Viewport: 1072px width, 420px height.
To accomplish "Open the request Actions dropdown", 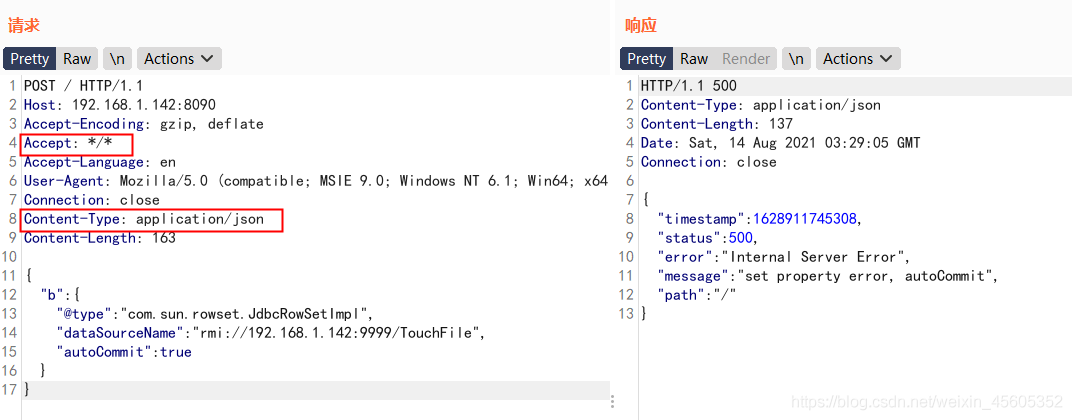I will tap(179, 59).
